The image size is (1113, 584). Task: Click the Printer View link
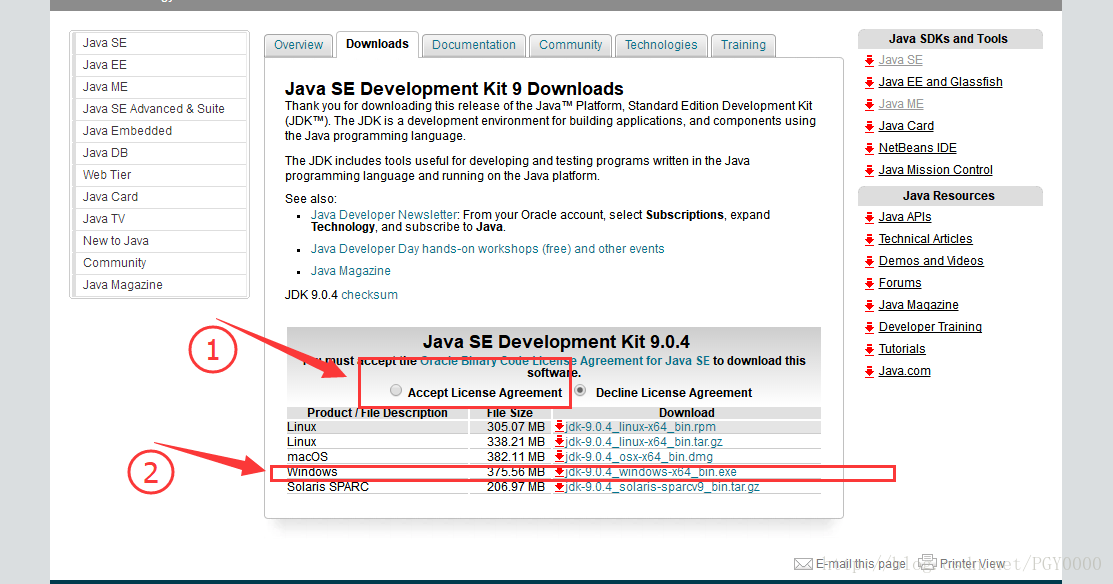972,563
